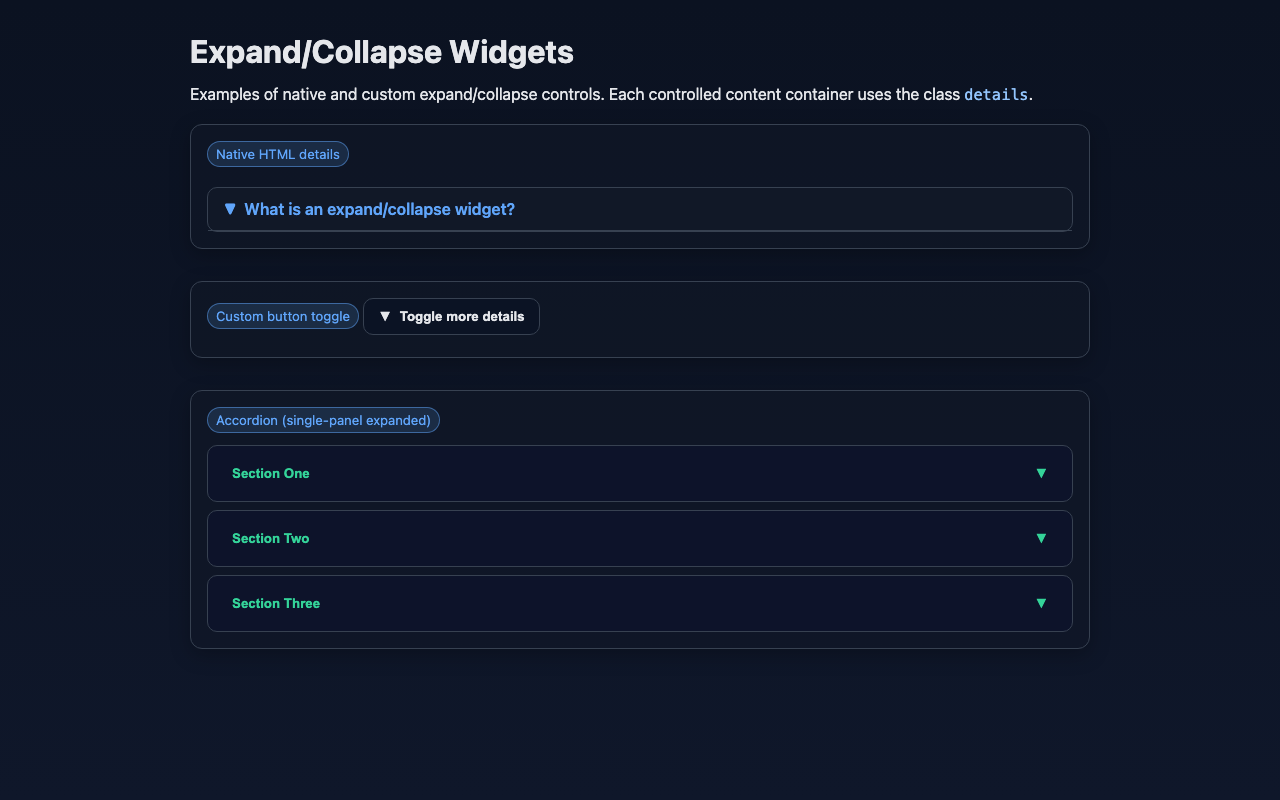This screenshot has height=800, width=1280.
Task: Expand the Section One accordion panel
Action: (639, 473)
